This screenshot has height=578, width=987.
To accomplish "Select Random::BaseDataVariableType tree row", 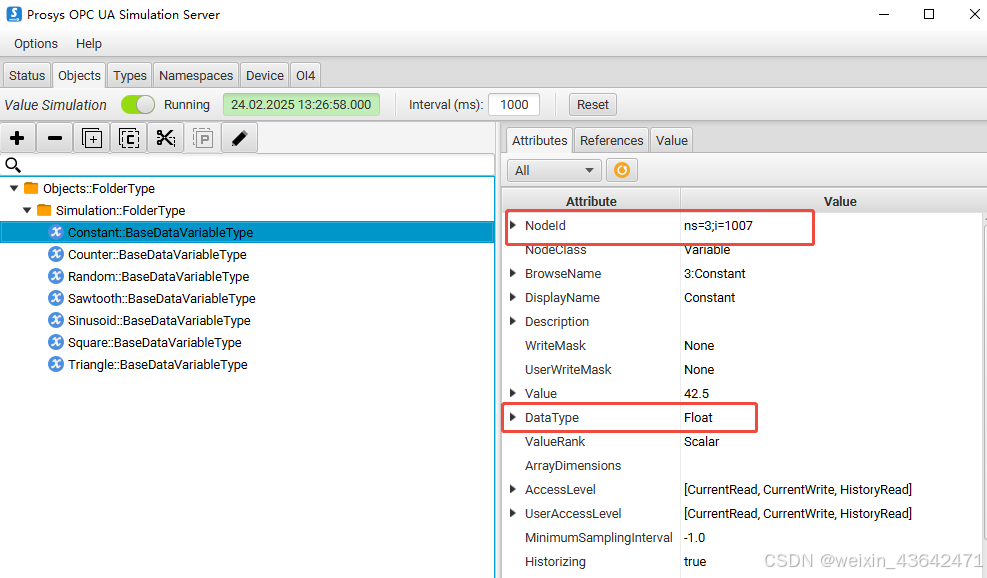I will point(247,276).
